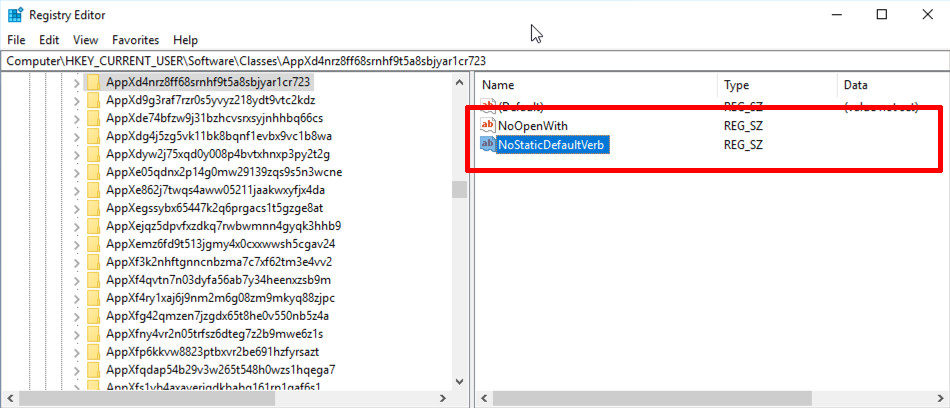
Task: Click folder icon of AppXemz6fd9t513jgmy4x0cxxwwsh5cgav24
Action: 93,244
